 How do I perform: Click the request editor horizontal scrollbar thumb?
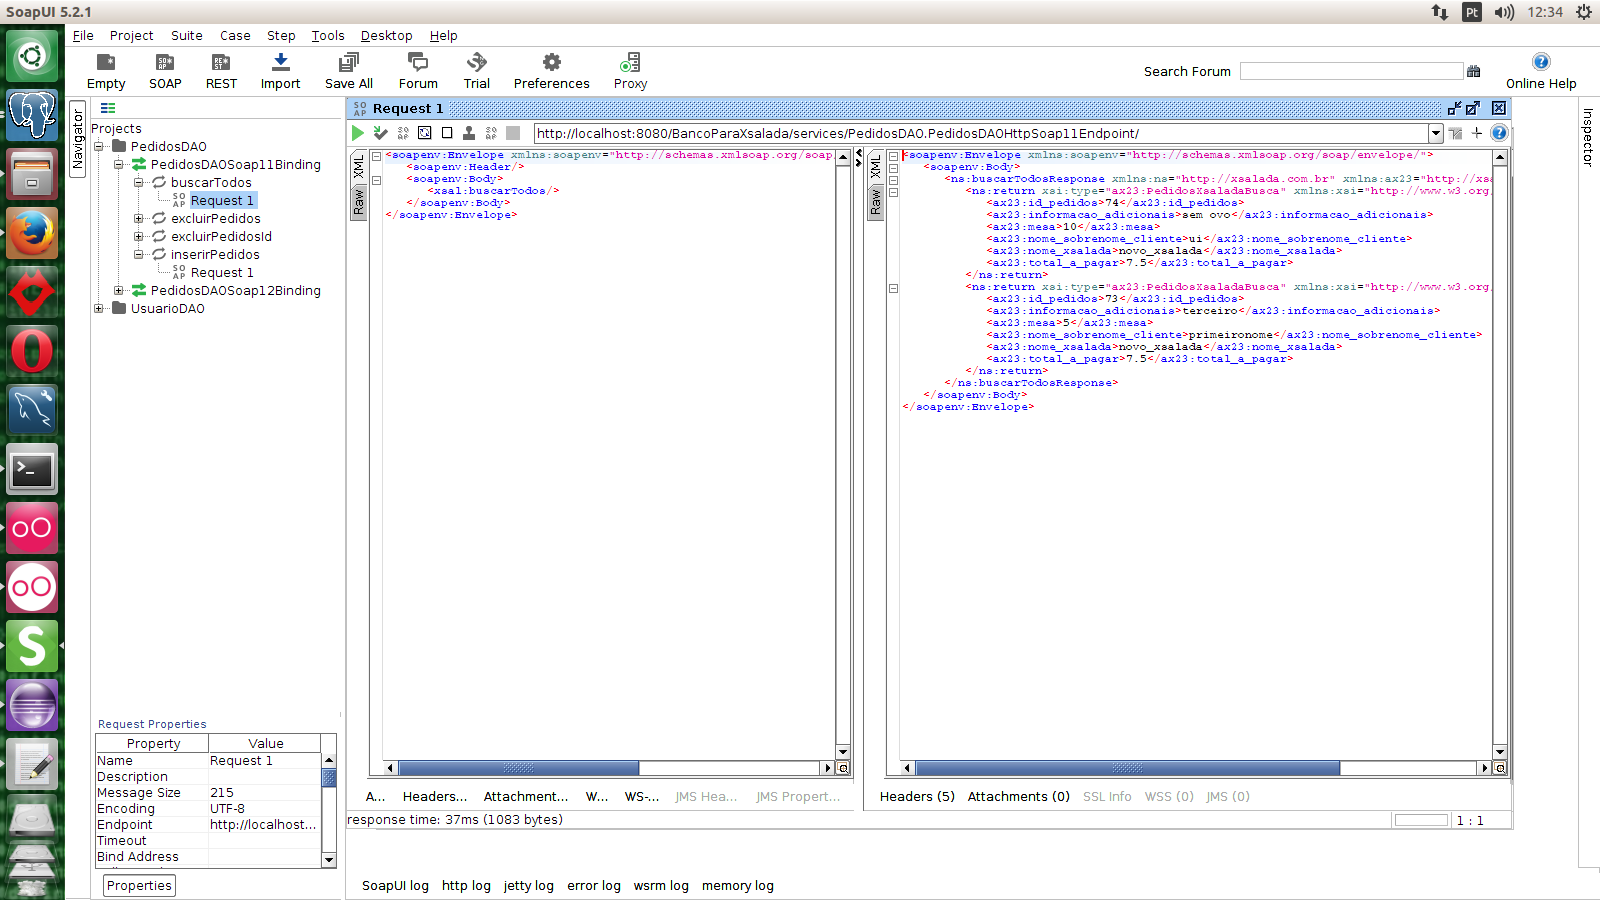tap(519, 768)
